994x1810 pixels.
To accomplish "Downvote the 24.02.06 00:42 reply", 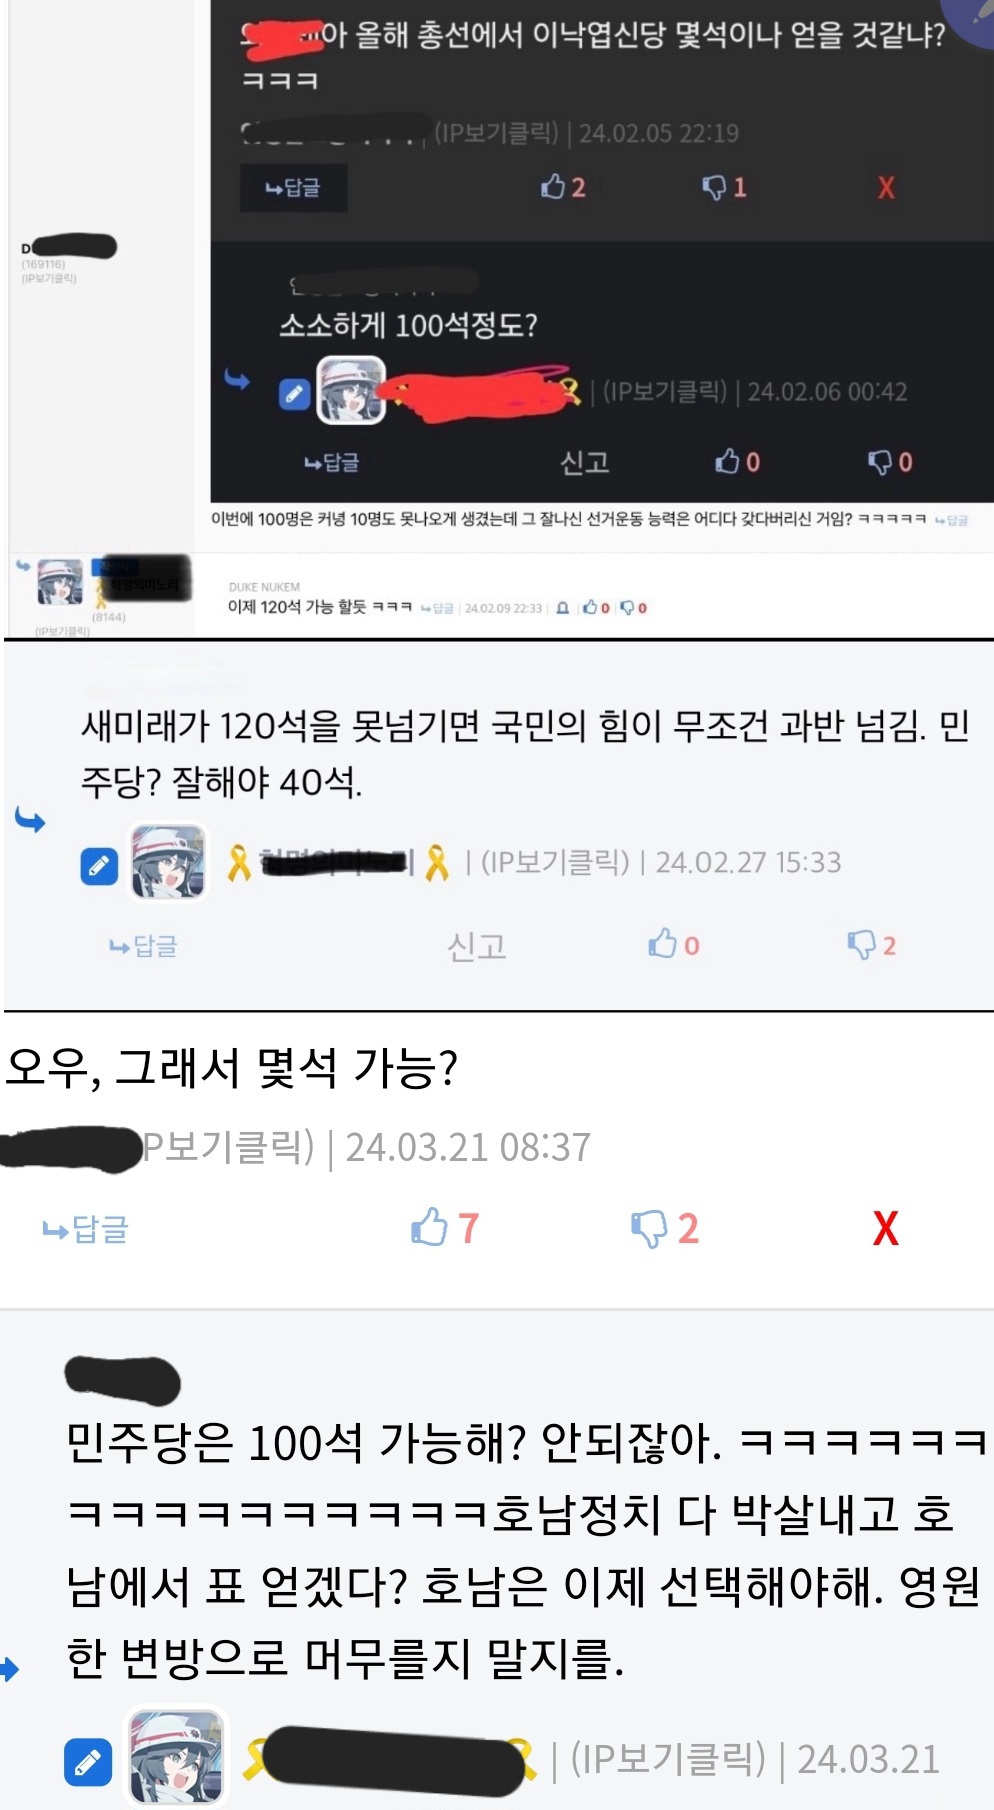I will pos(890,461).
